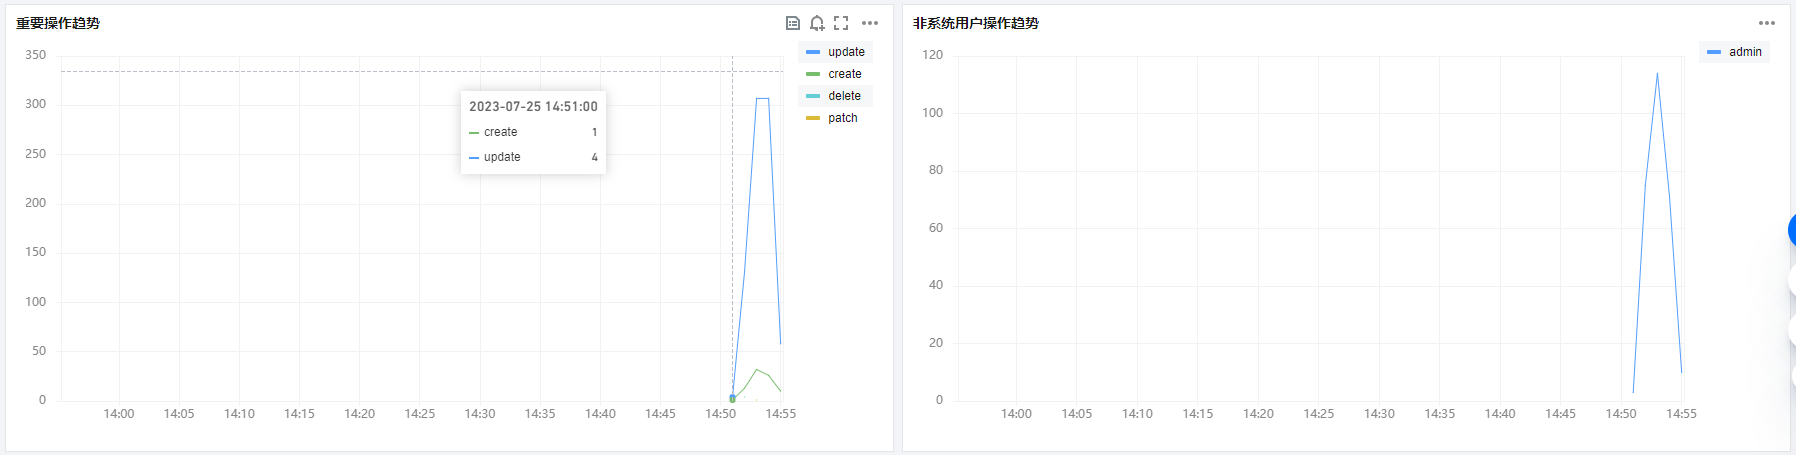Open the log query icon in 重要操作趋势 panel
The image size is (1796, 455).
(793, 23)
